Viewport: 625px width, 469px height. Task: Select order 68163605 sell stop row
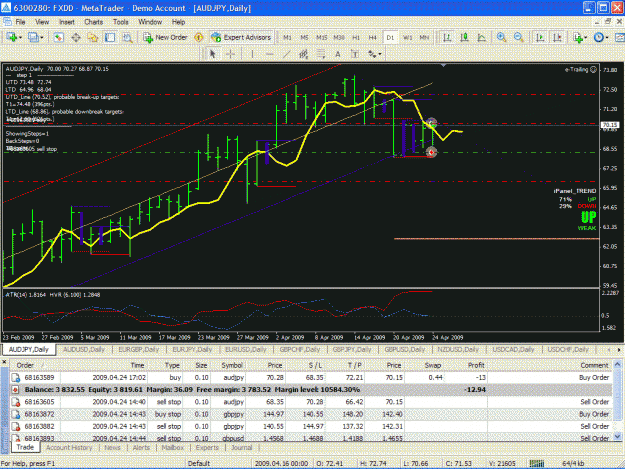point(311,402)
